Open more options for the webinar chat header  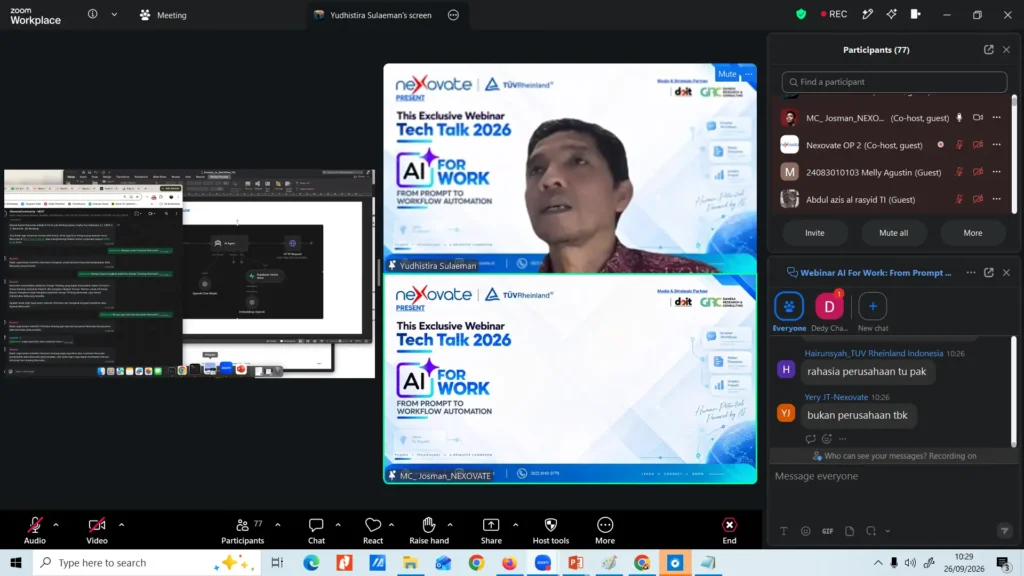click(x=971, y=272)
